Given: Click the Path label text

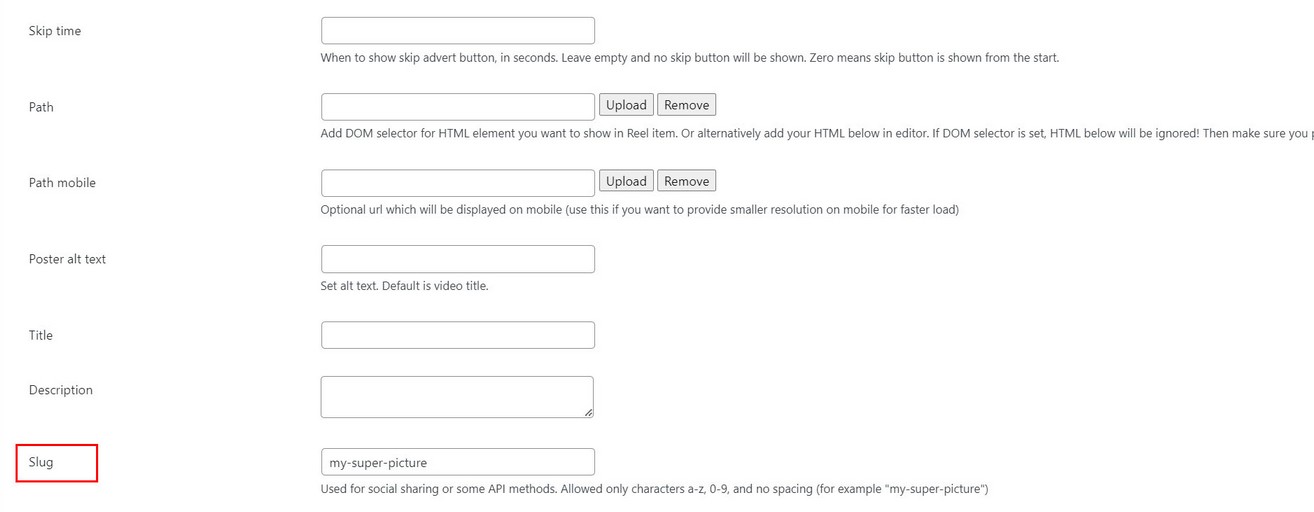Looking at the screenshot, I should point(41,107).
